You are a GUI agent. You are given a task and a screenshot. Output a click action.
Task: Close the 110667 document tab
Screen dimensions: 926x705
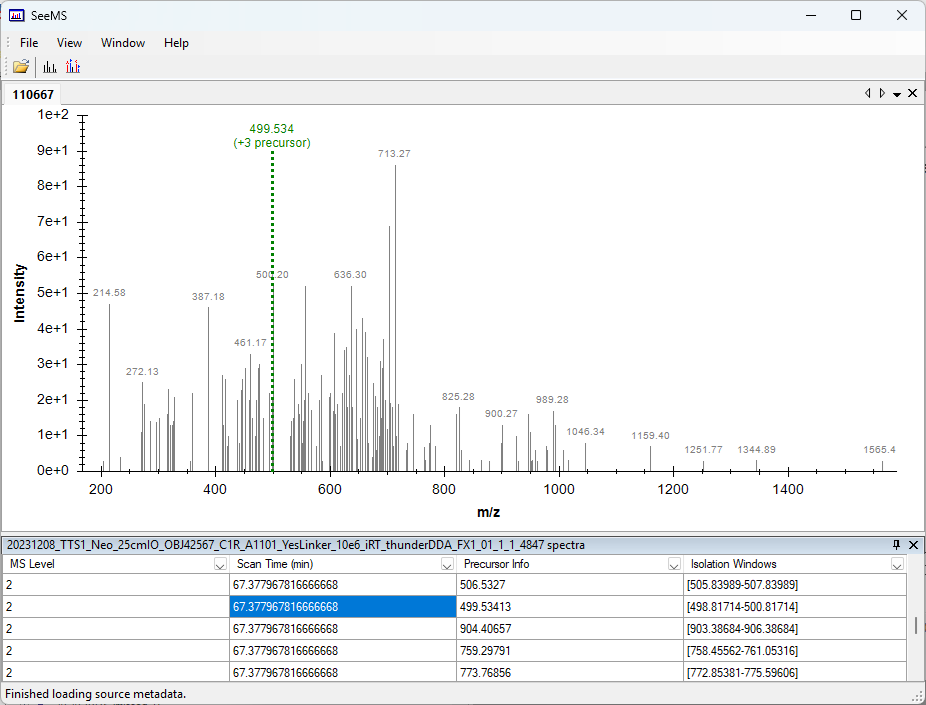[913, 93]
